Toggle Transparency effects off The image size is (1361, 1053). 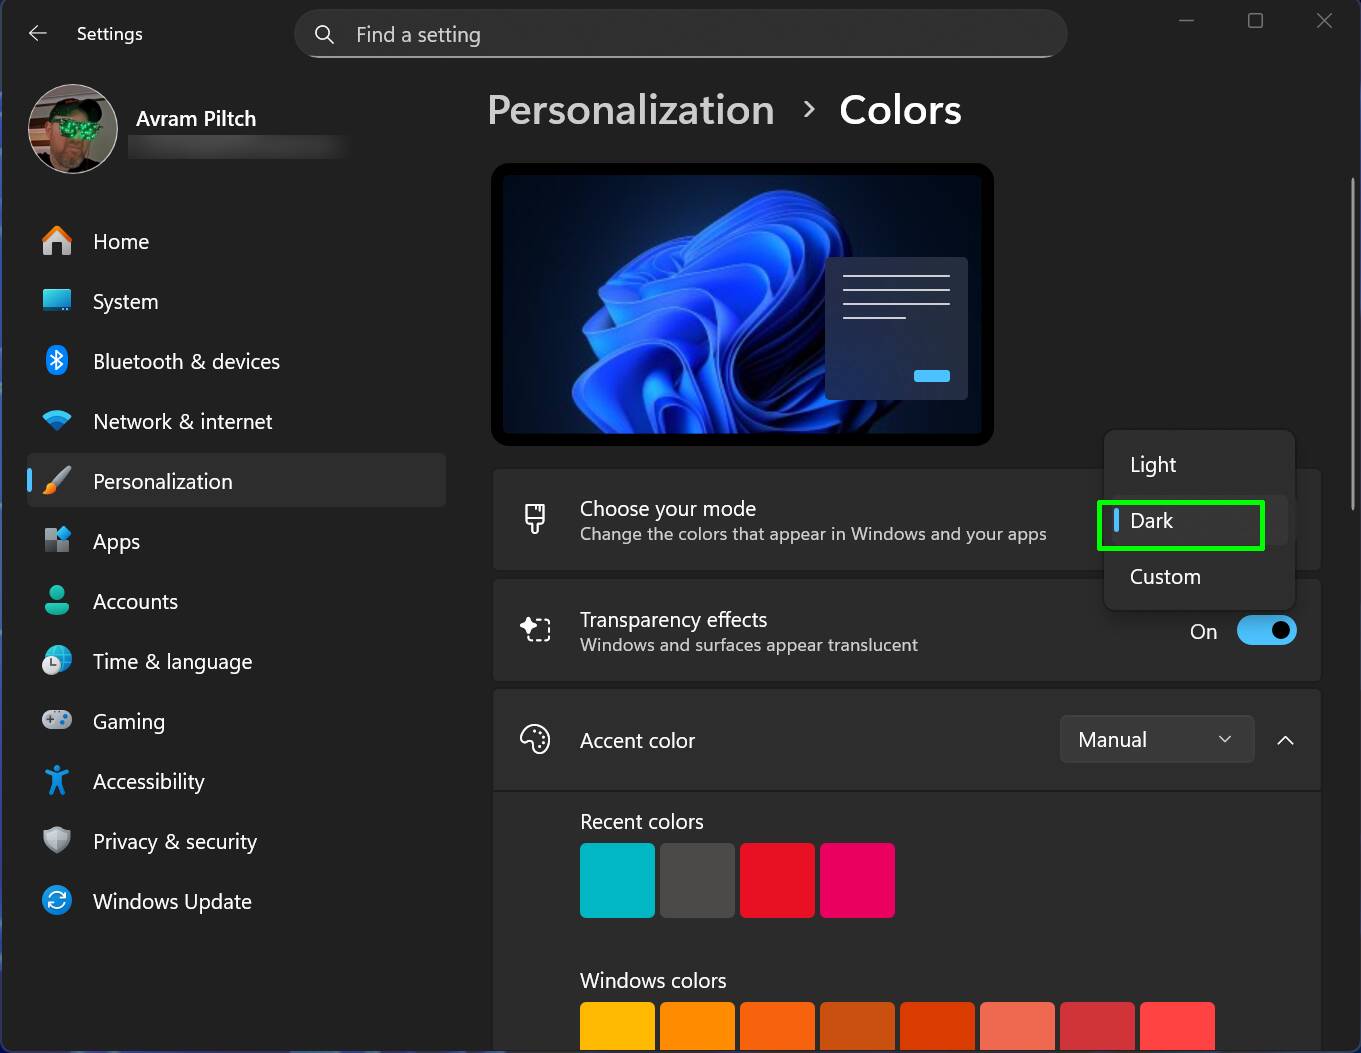pyautogui.click(x=1267, y=630)
